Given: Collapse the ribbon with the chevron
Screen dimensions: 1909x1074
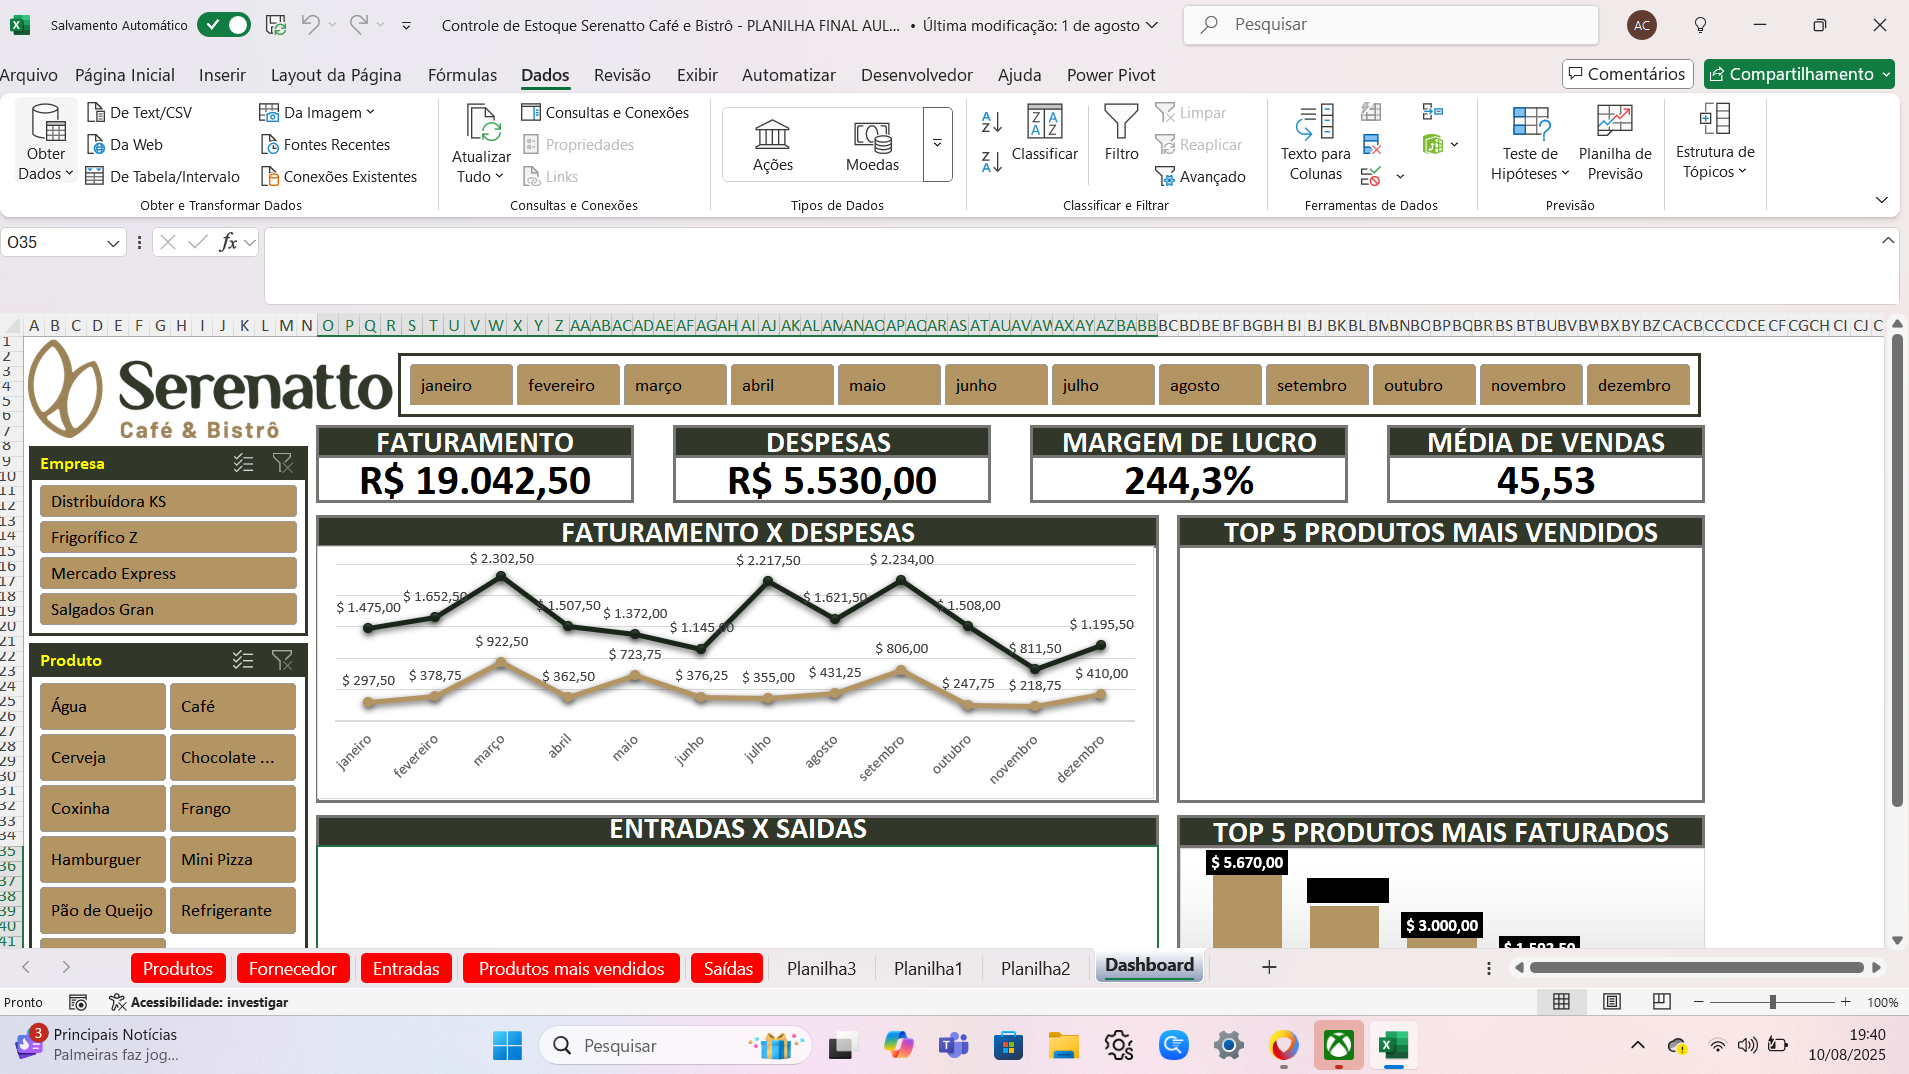Looking at the screenshot, I should click(x=1881, y=200).
